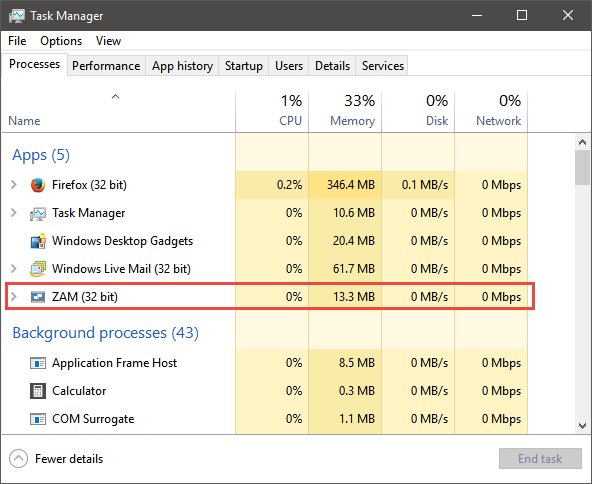The height and width of the screenshot is (484, 592).
Task: Open the Startup tab
Action: [244, 66]
